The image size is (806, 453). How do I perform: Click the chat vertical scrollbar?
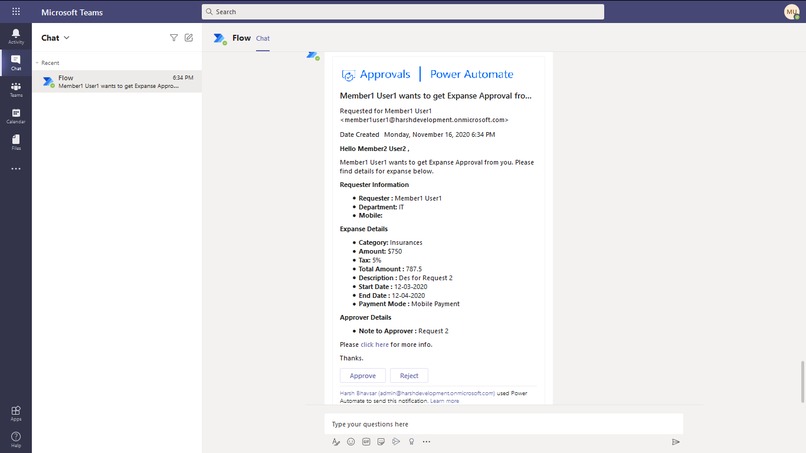(802, 382)
